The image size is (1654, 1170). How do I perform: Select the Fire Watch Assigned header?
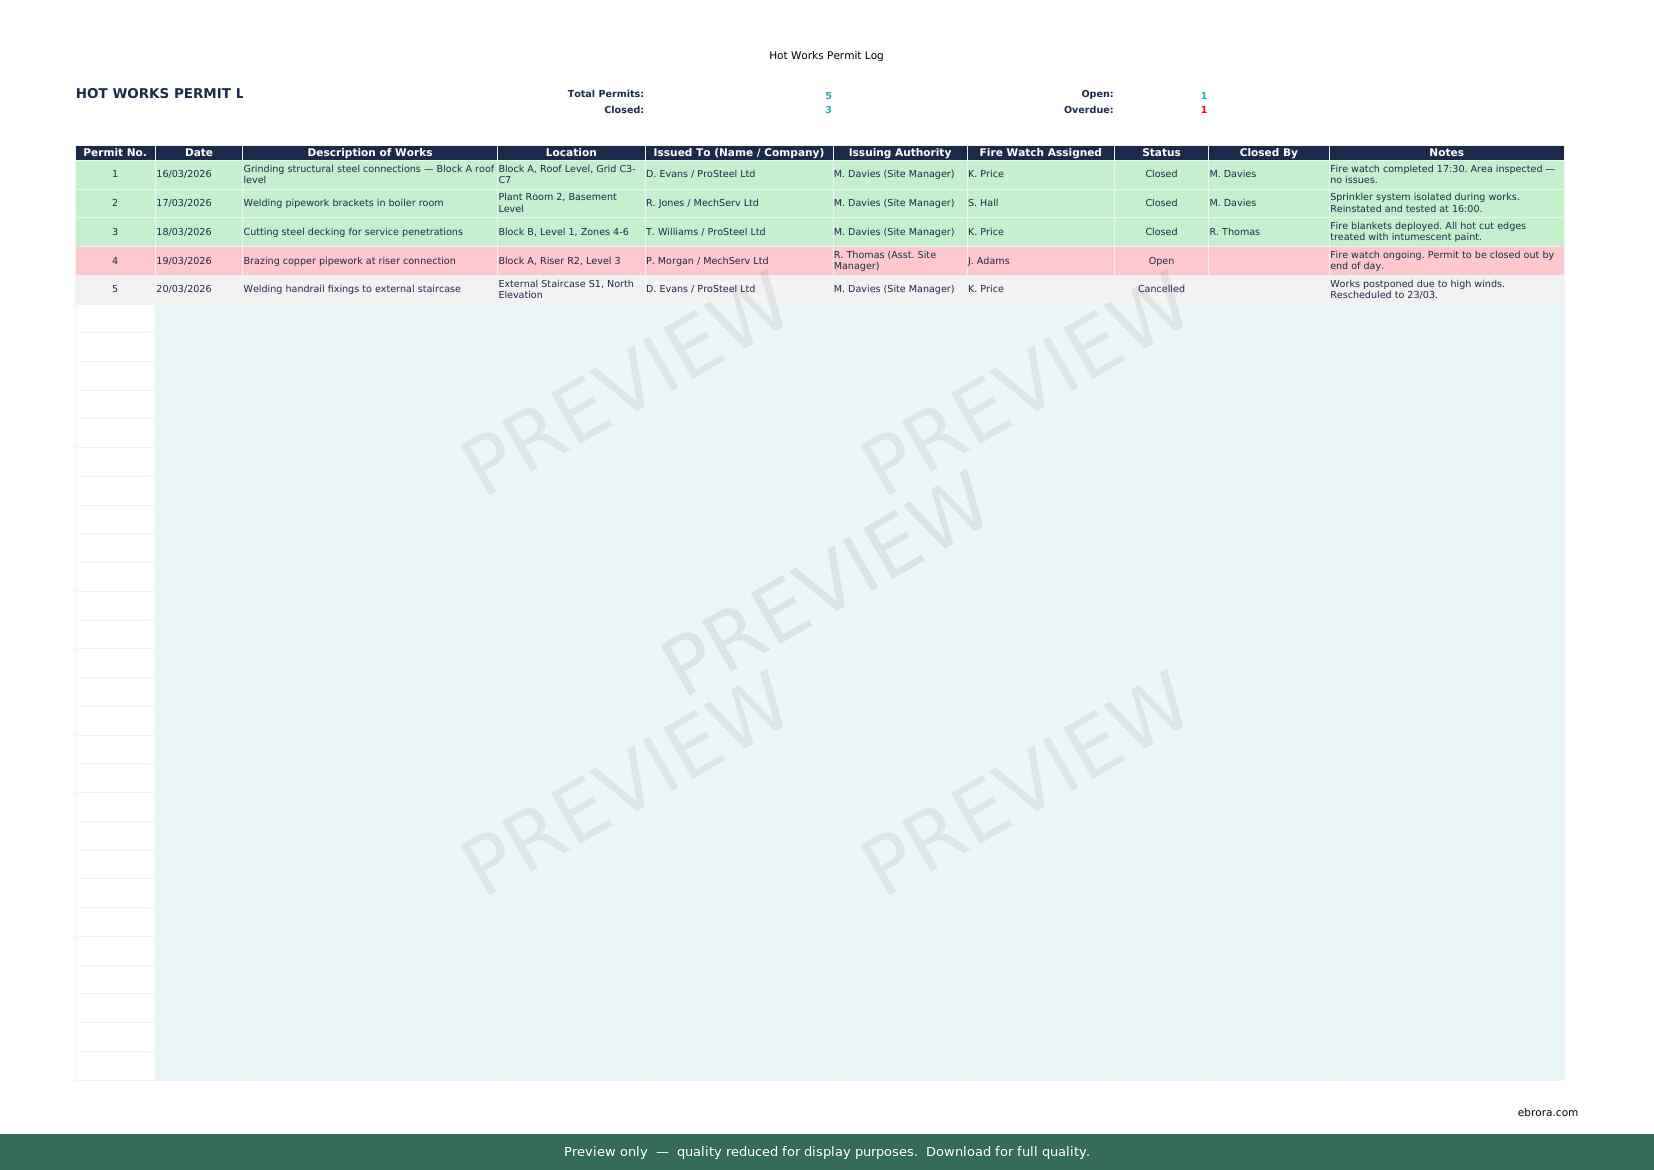coord(1040,153)
